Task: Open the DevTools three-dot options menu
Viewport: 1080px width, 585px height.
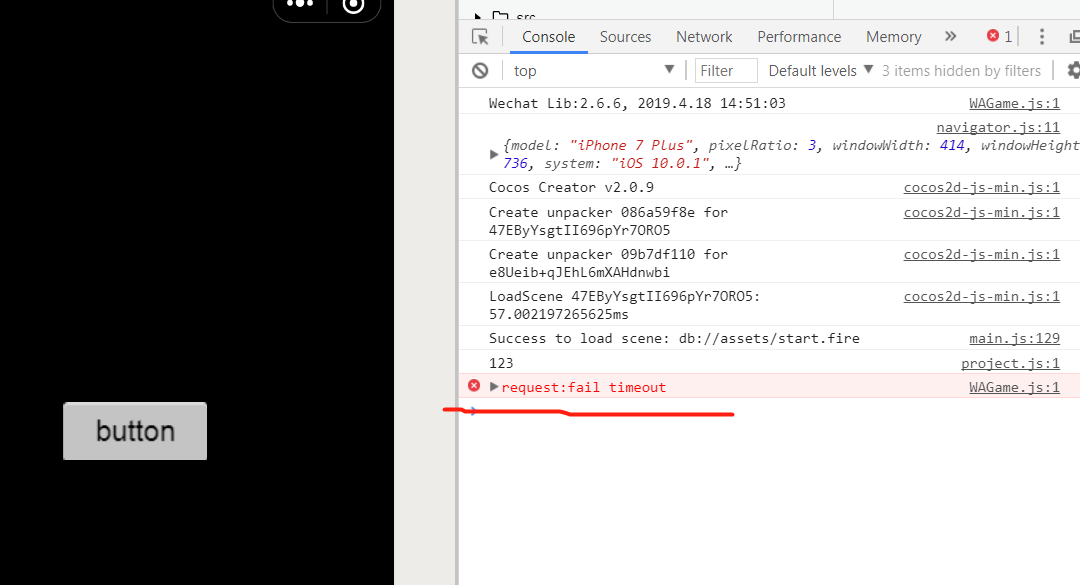Action: (1042, 37)
